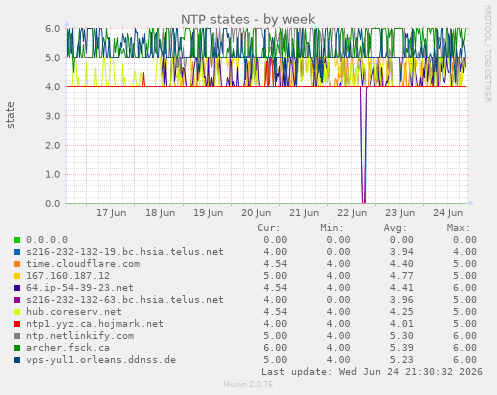Screen dimensions: 497x395
Task: Select ntp1.yyz.ca.hojmark.net legend label
Action: pyautogui.click(x=95, y=324)
